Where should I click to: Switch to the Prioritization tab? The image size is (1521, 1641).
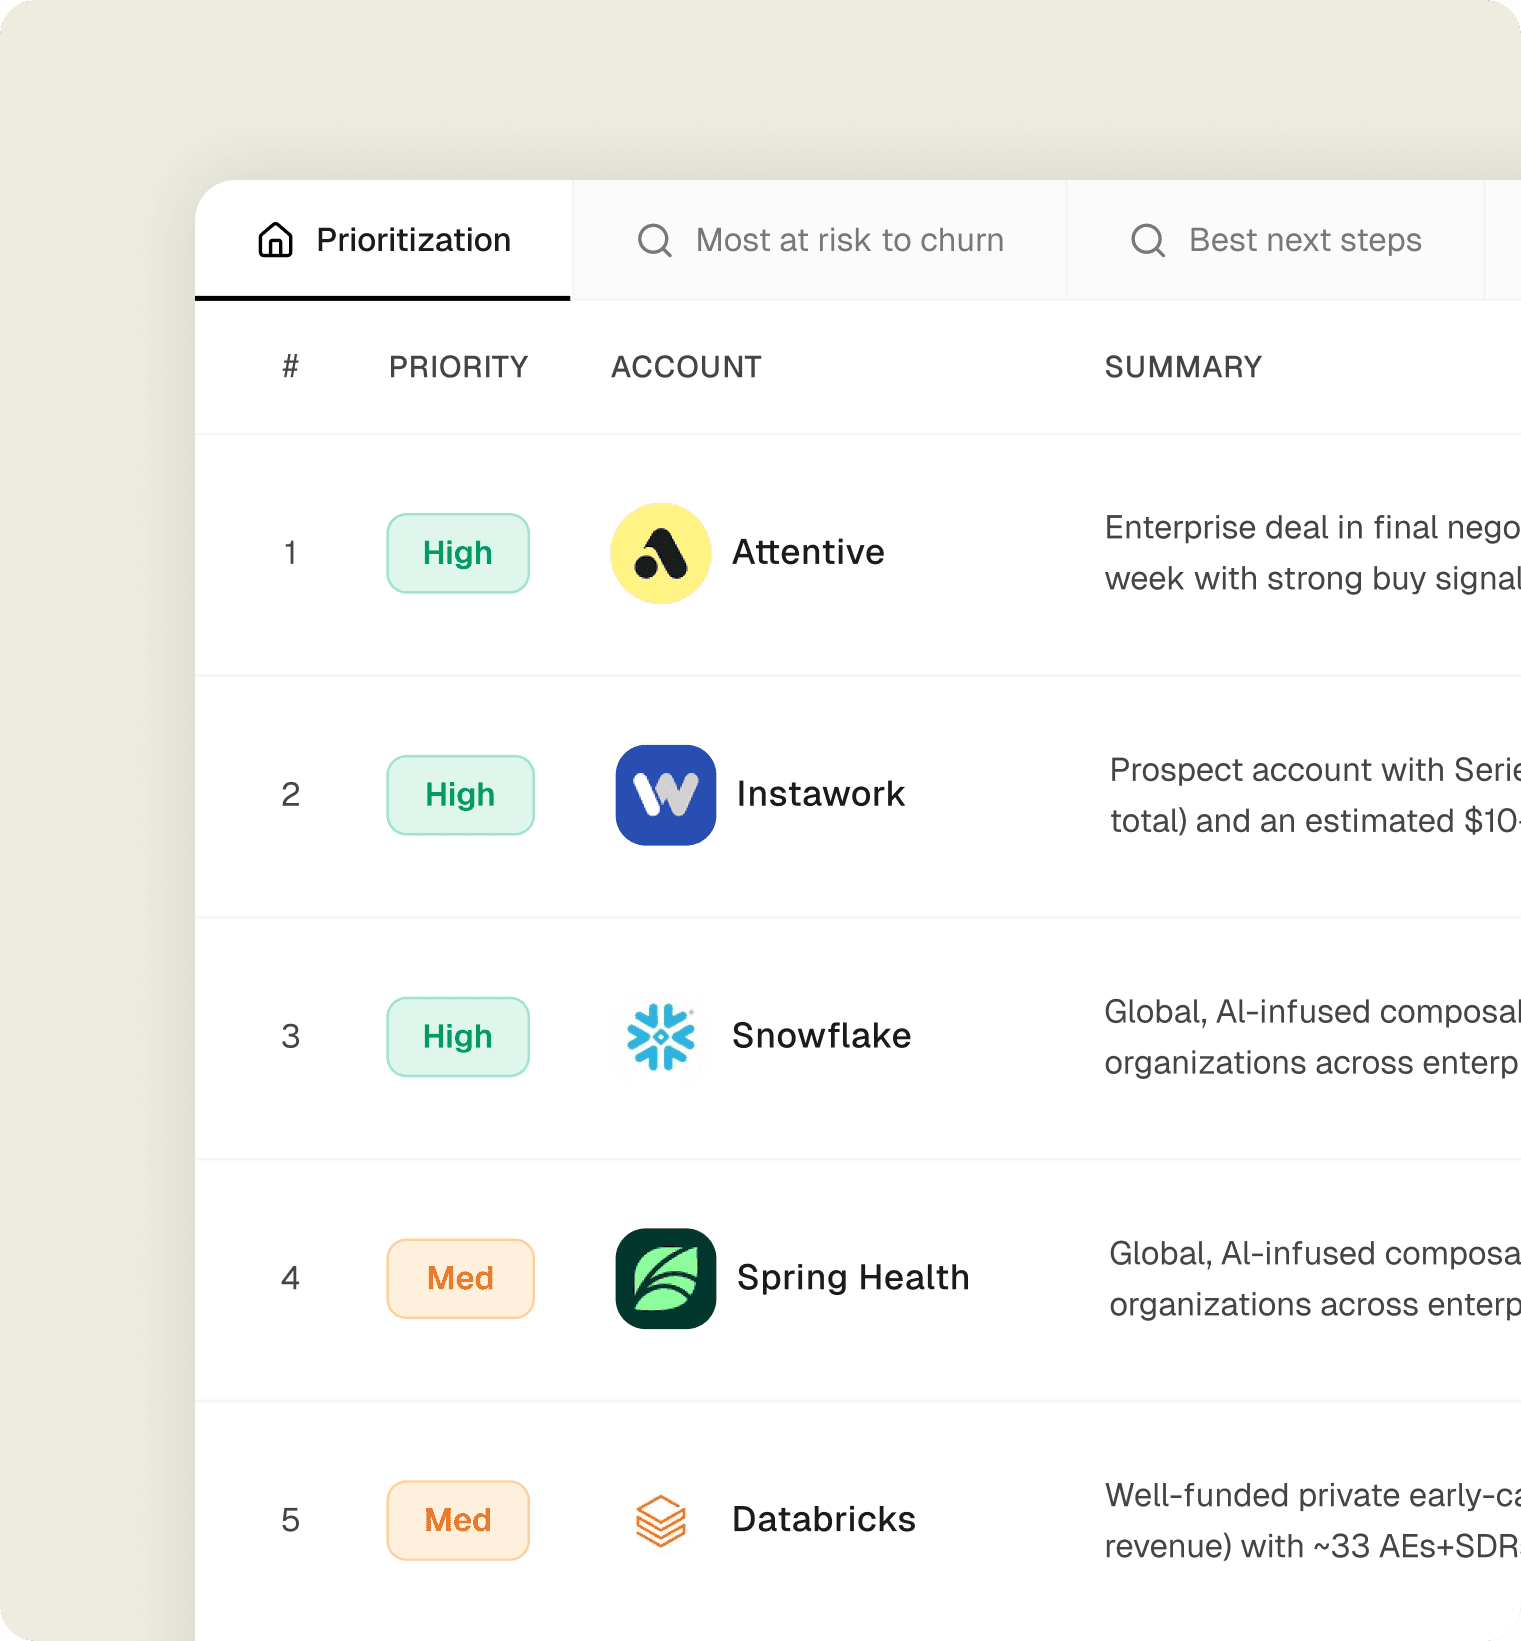tap(383, 240)
